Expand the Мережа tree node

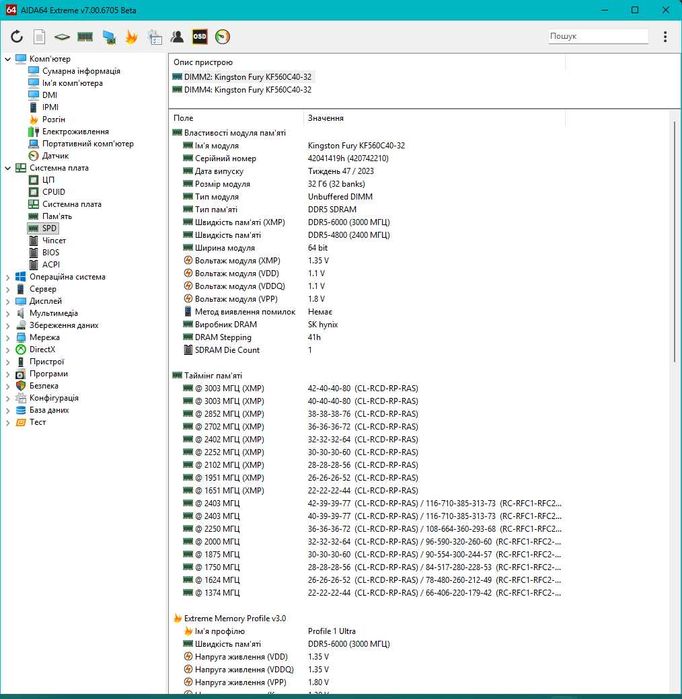coord(8,338)
